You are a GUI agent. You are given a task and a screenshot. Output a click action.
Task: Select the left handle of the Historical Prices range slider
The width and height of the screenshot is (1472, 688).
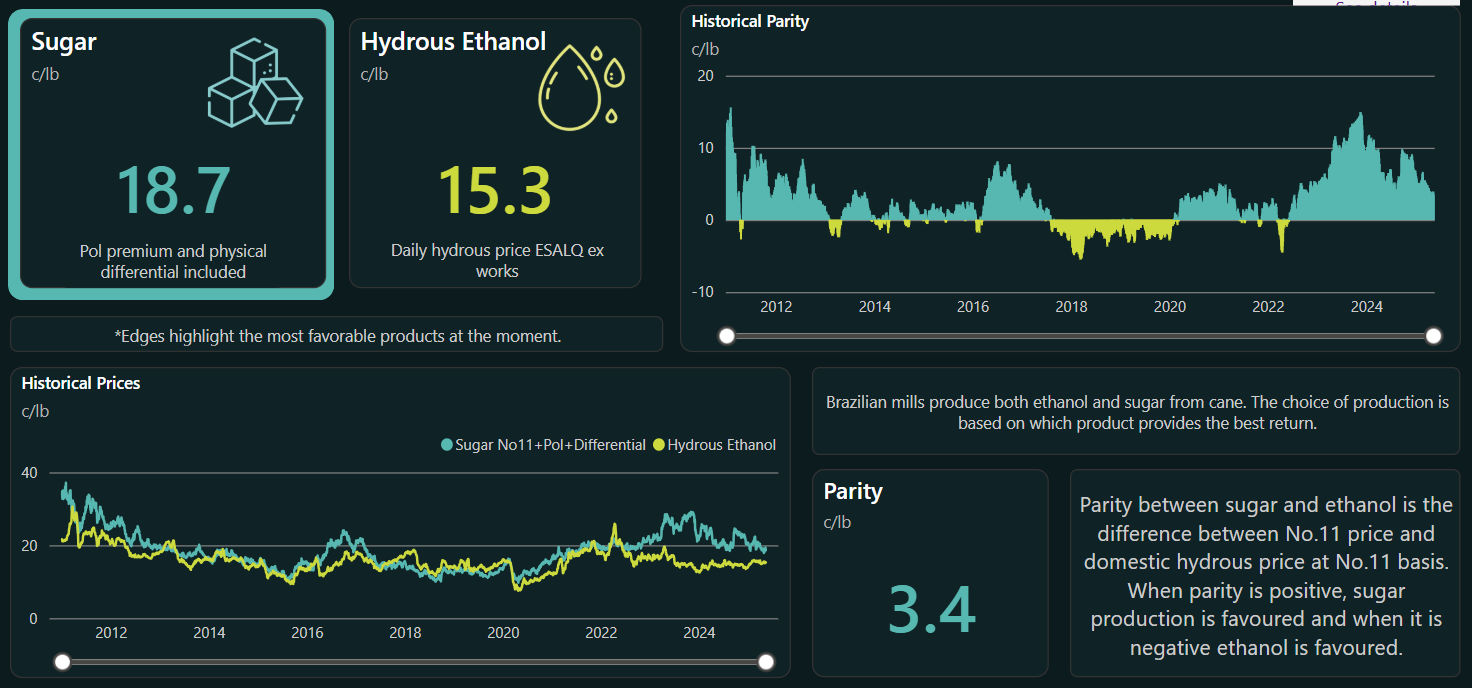coord(63,661)
